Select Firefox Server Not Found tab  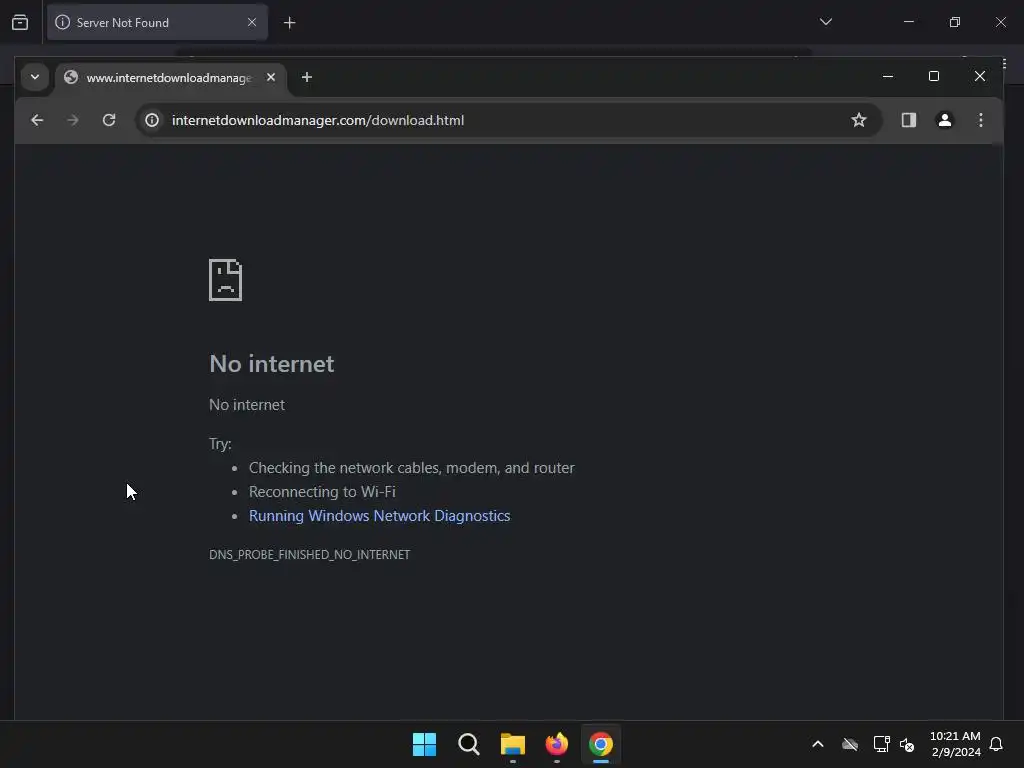pos(157,22)
